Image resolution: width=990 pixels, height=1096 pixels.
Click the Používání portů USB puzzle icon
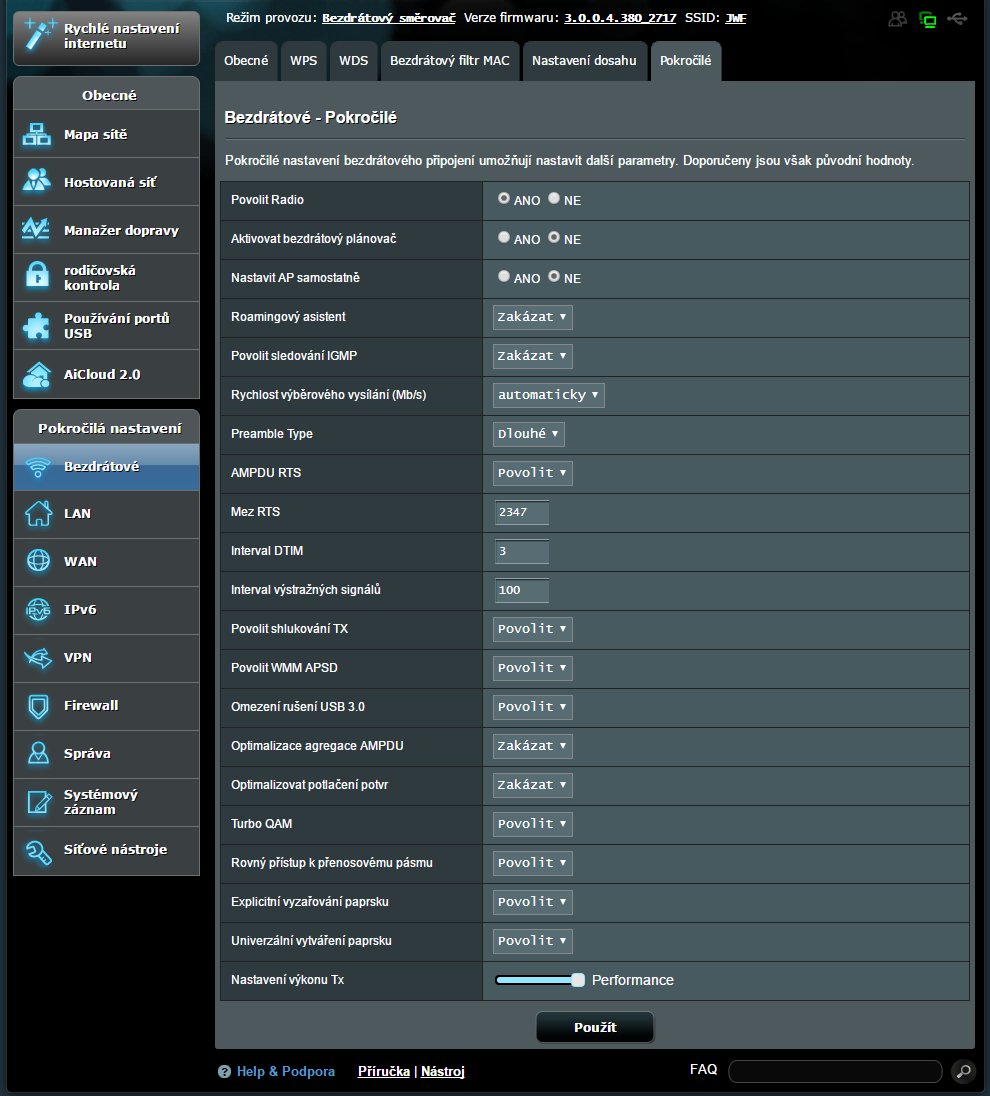(x=37, y=326)
